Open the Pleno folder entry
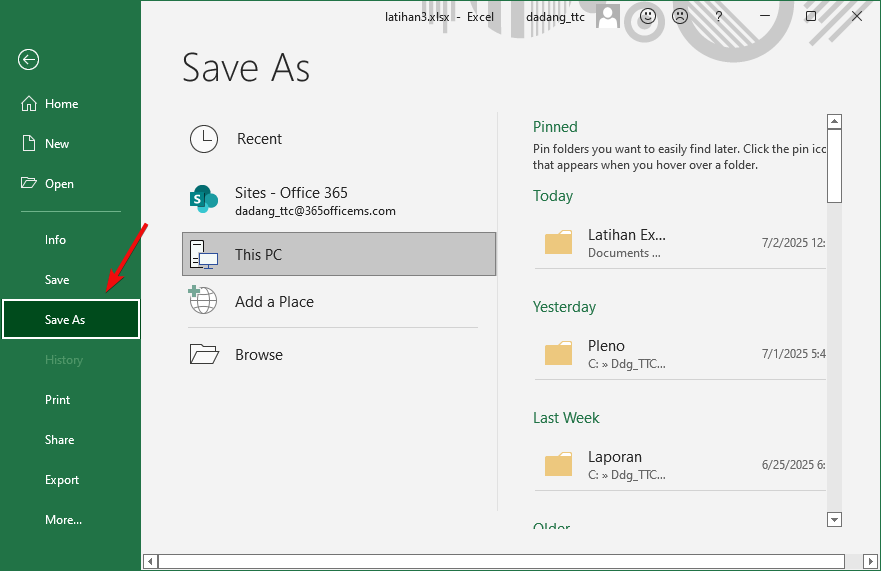 680,354
